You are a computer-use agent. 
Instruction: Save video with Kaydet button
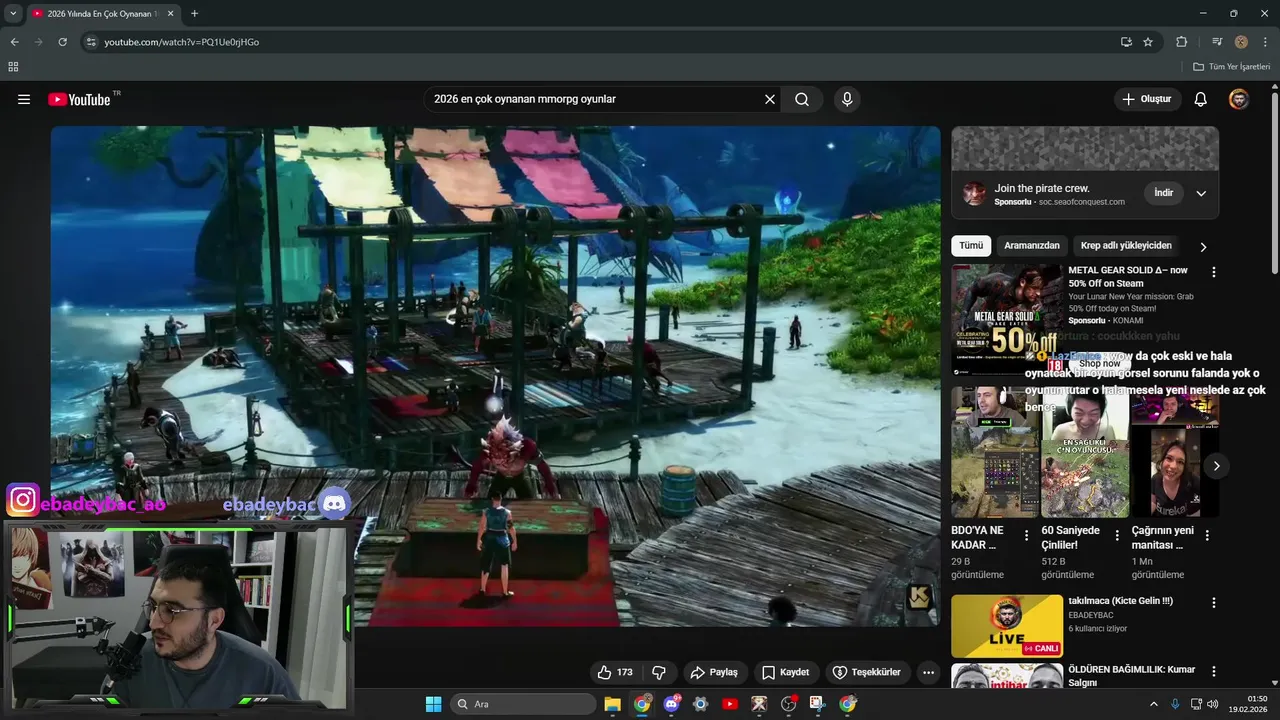[786, 672]
